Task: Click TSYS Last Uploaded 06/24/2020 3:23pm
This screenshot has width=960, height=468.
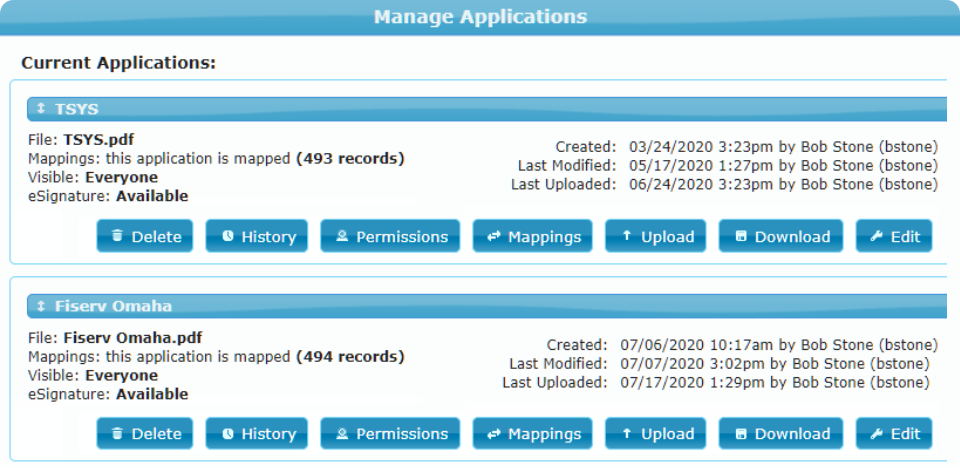Action: tap(702, 184)
